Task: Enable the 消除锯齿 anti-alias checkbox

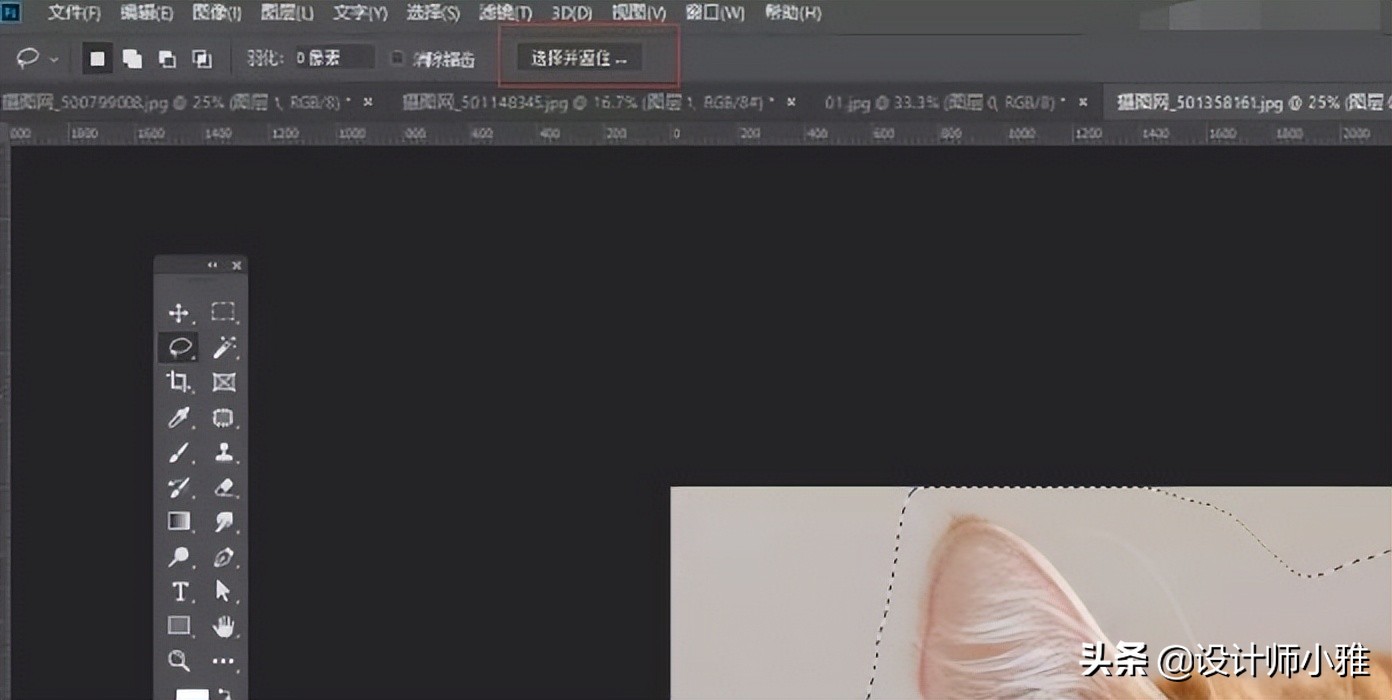Action: (x=397, y=56)
